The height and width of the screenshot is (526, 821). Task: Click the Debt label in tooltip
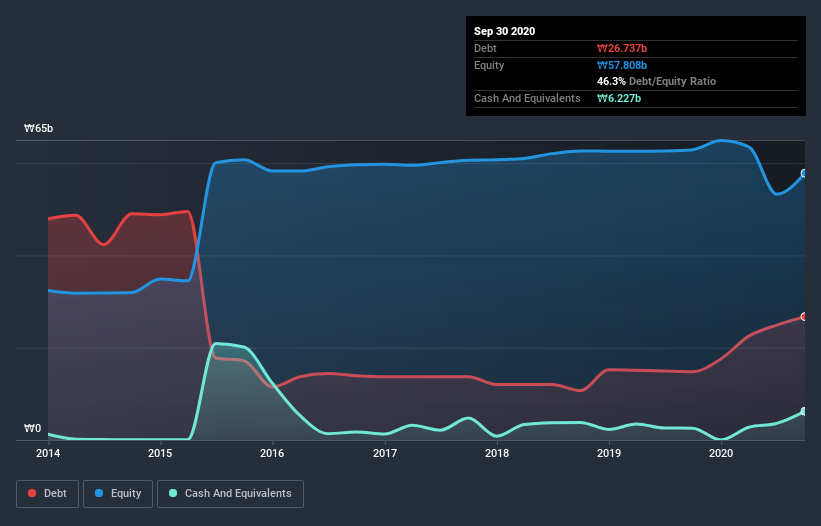[x=485, y=48]
